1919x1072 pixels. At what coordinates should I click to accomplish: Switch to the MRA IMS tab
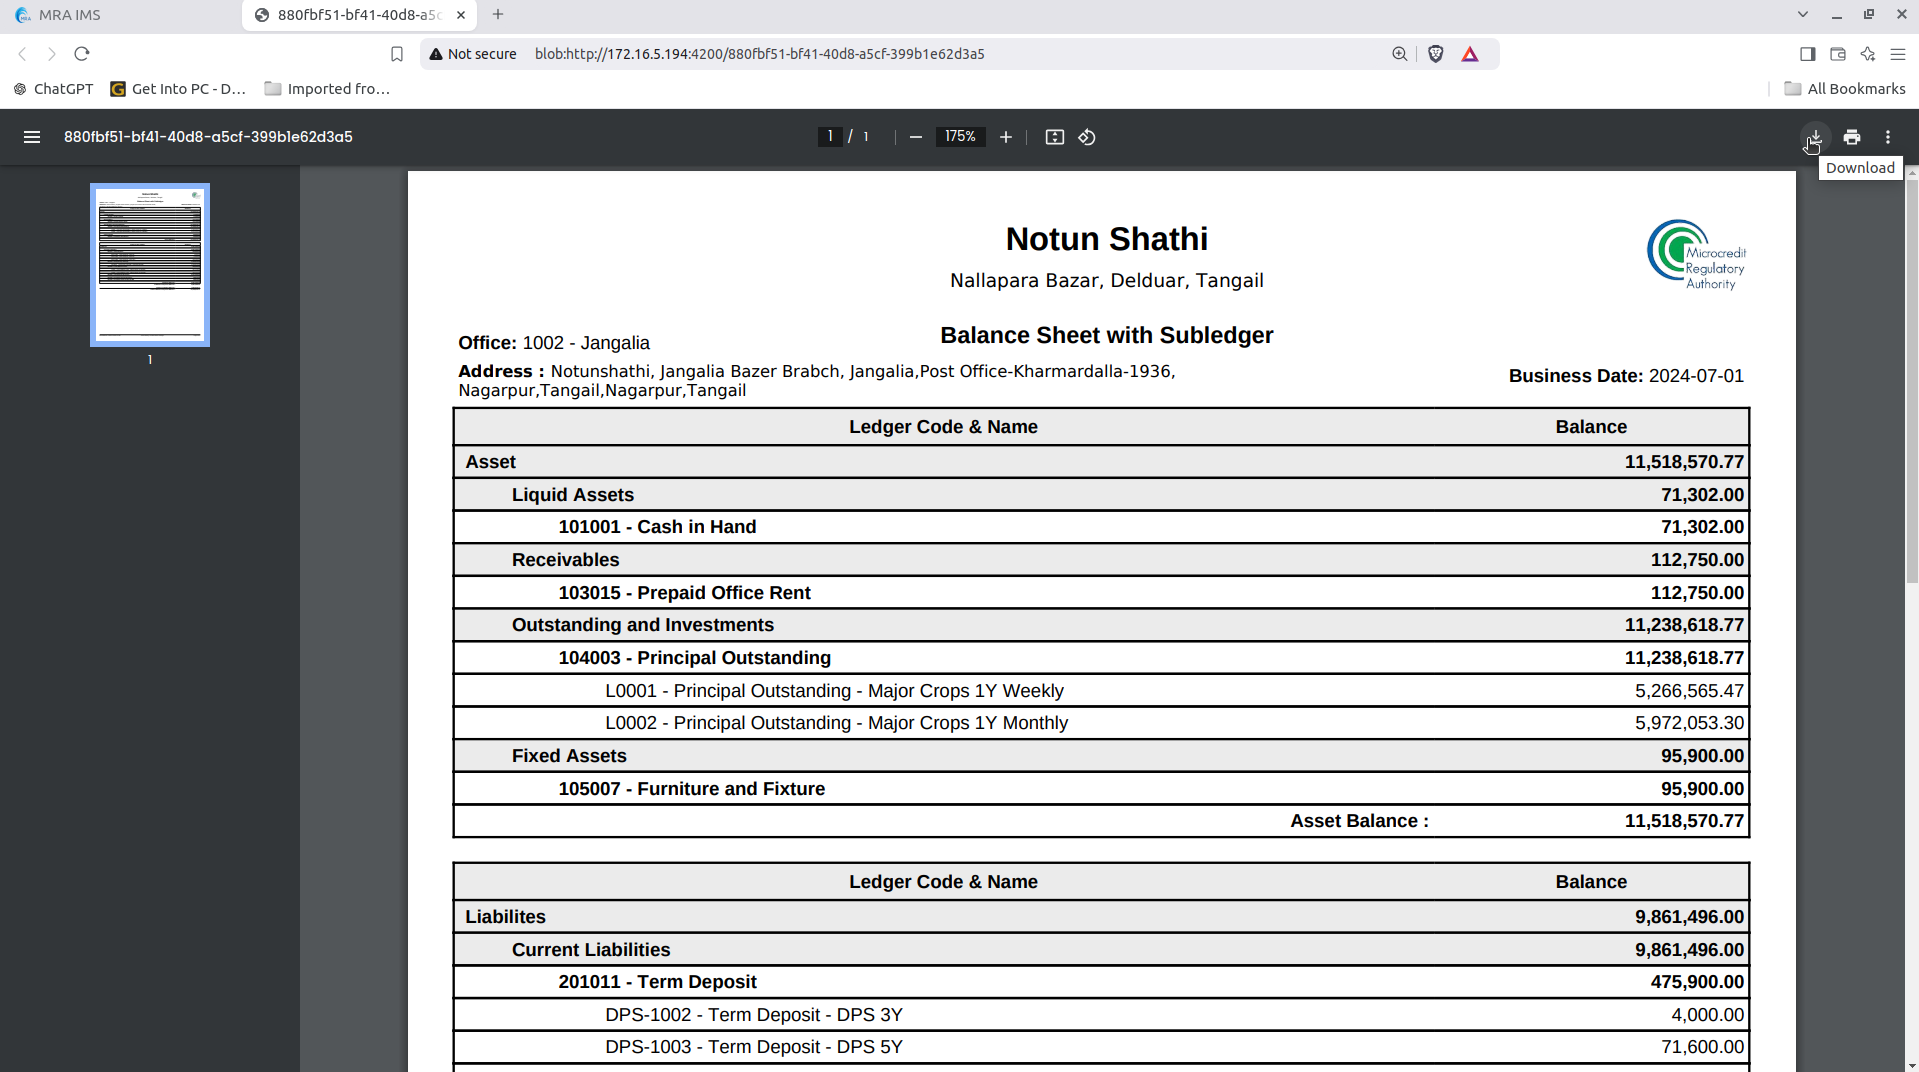tap(120, 15)
